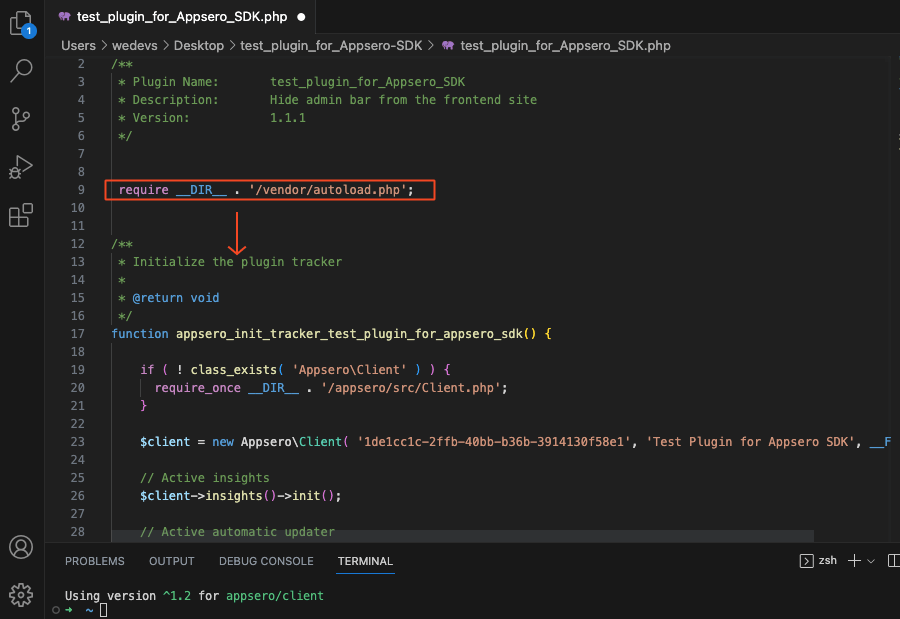Viewport: 900px width, 619px height.
Task: Click the 'Test Plugin for Appsero SDK' string
Action: [x=750, y=442]
